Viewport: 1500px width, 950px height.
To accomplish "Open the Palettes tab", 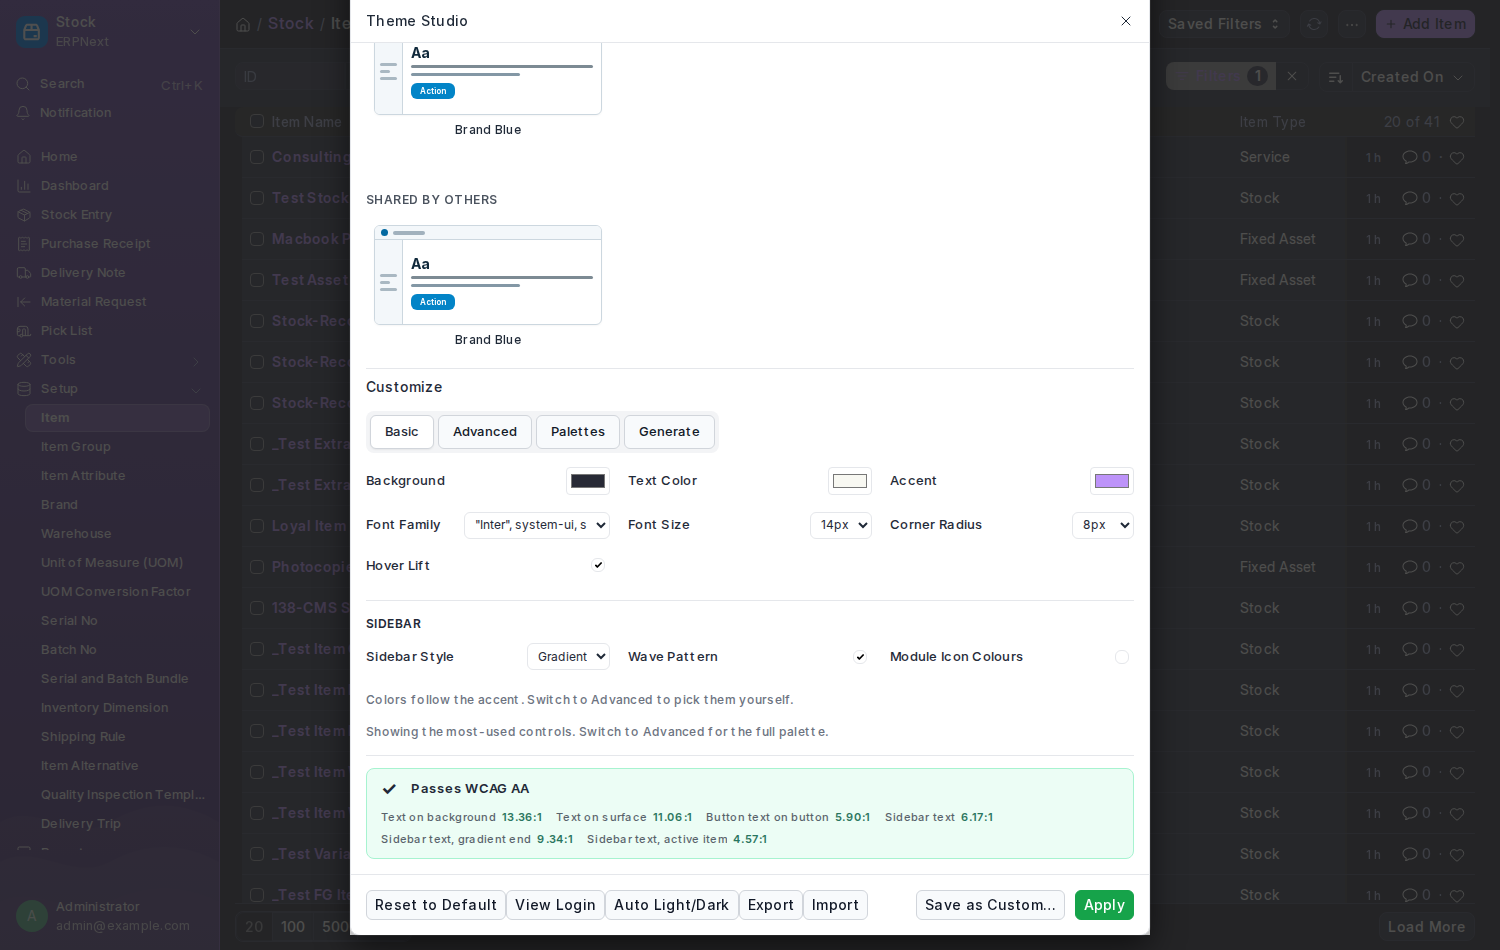I will (x=578, y=432).
